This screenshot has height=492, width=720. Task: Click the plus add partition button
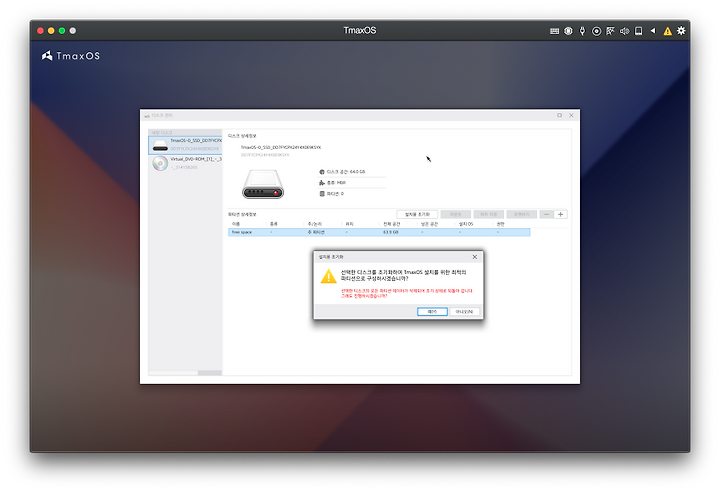(560, 215)
